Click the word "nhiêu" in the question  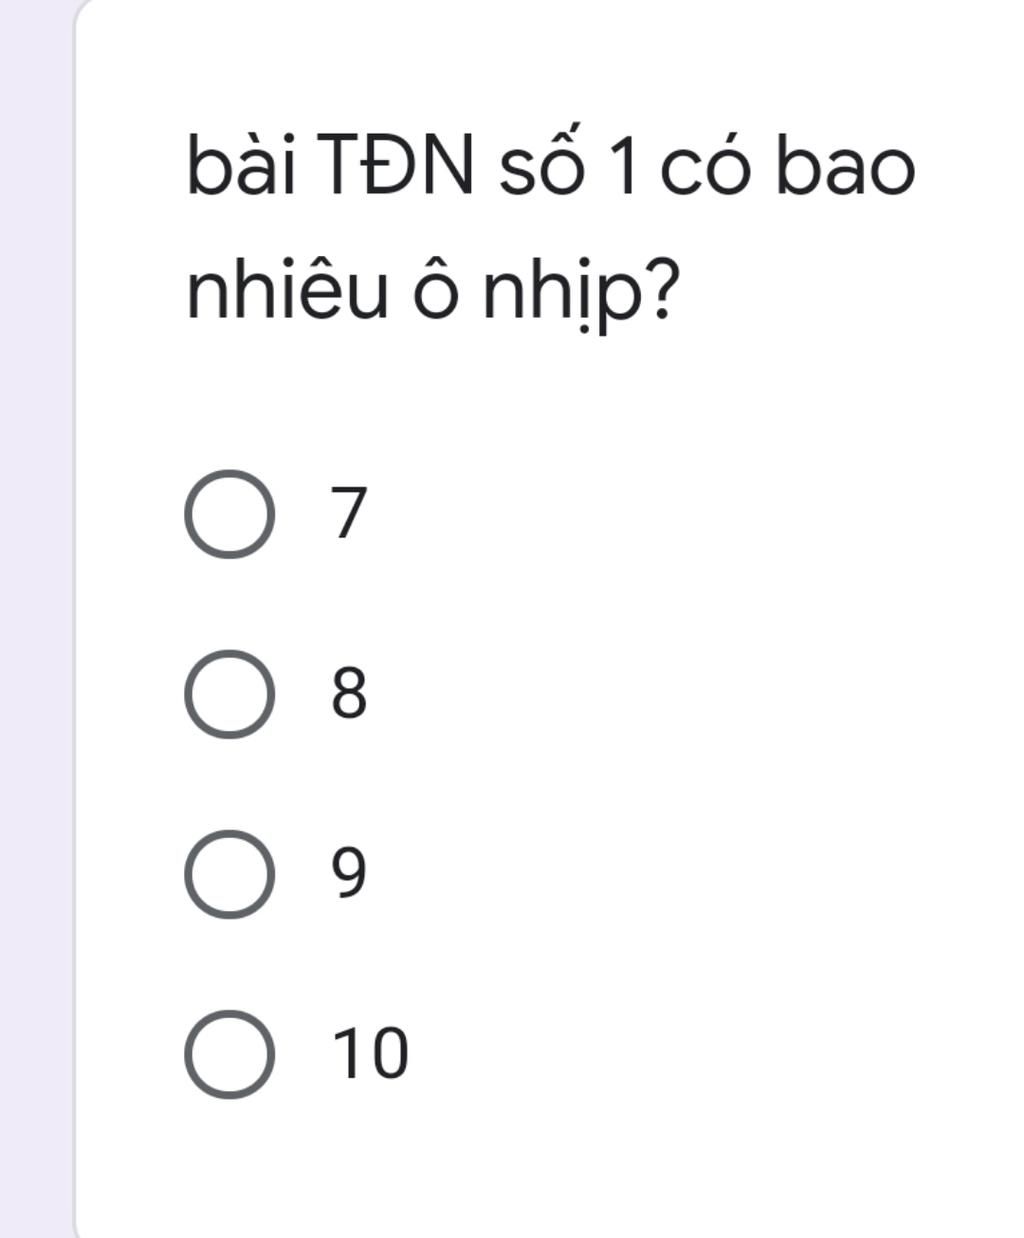[x=287, y=293]
